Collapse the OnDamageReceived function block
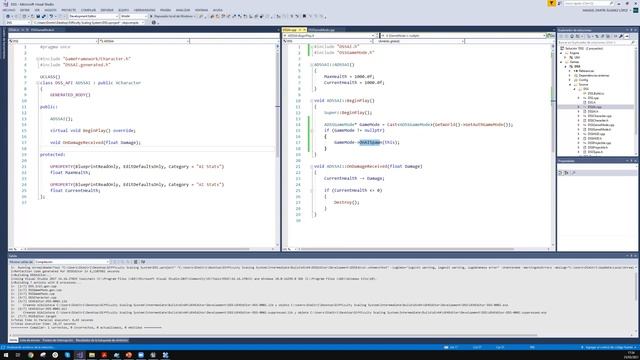640x360 pixels. point(311,167)
